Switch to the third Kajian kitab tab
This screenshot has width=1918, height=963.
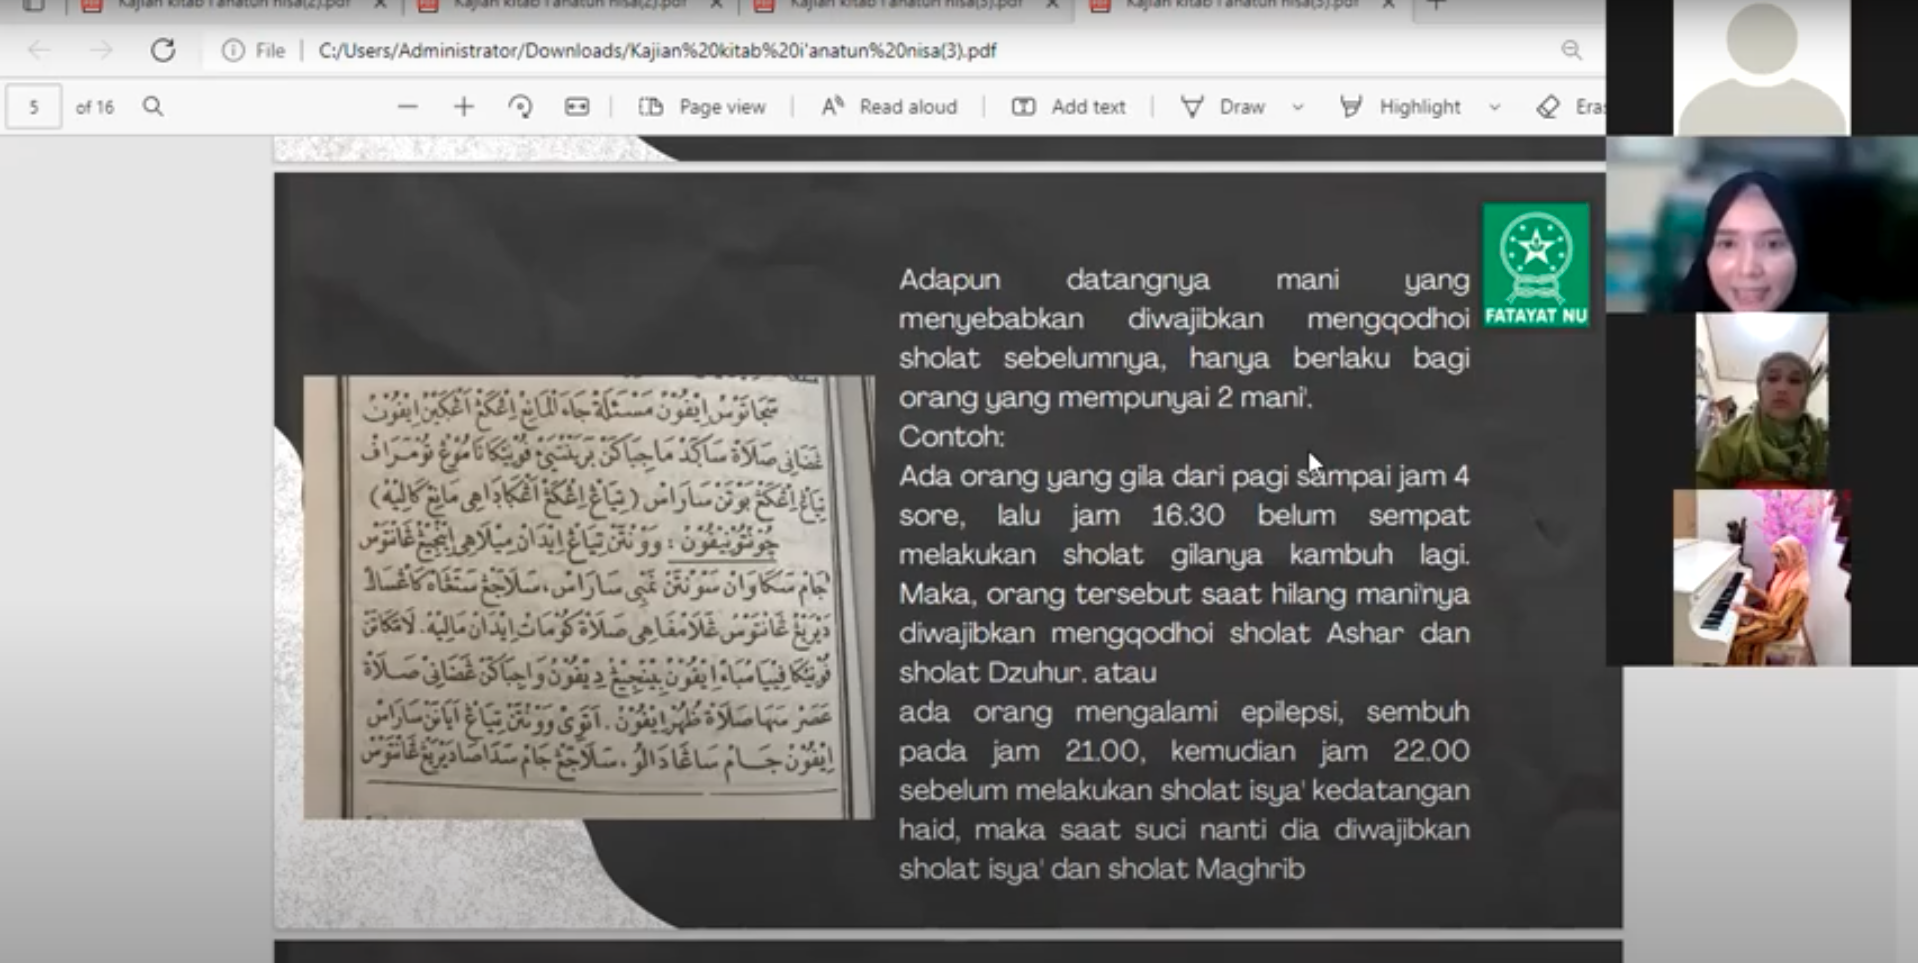tap(904, 5)
